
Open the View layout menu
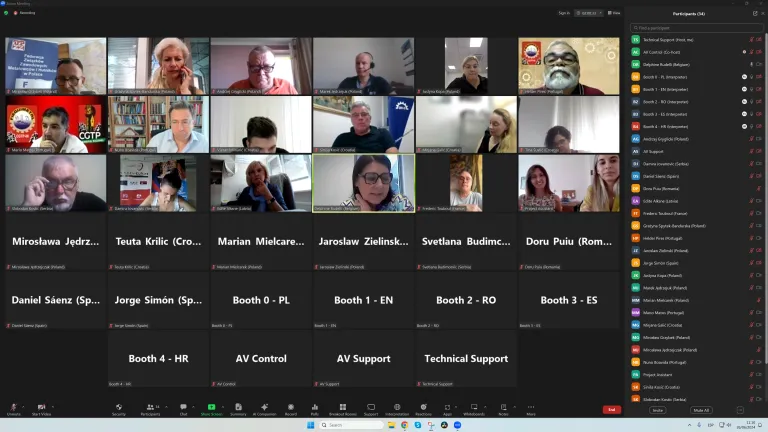click(614, 13)
